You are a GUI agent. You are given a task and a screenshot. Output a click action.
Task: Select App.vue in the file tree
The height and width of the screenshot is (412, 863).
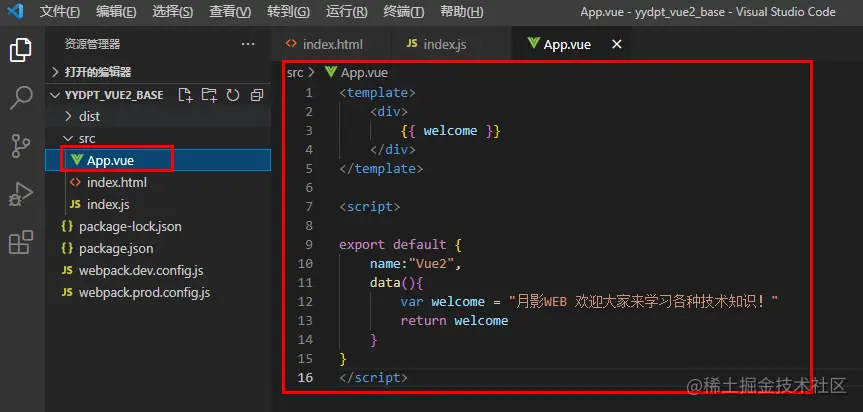[158, 160]
